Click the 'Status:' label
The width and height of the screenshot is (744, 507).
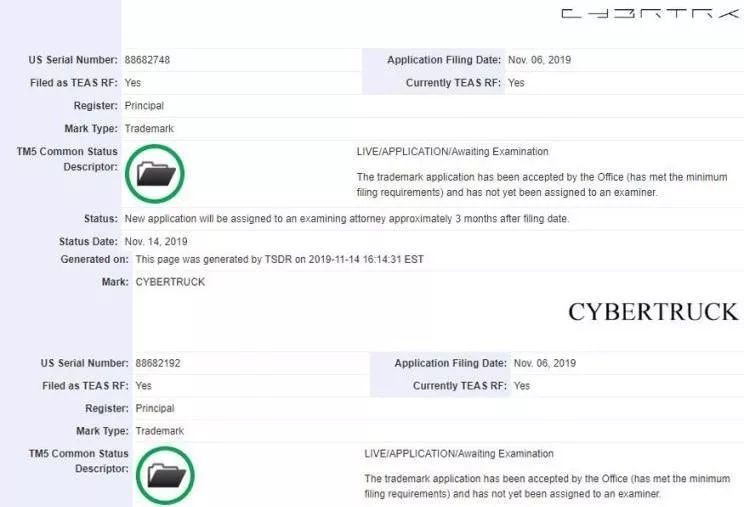(x=101, y=219)
